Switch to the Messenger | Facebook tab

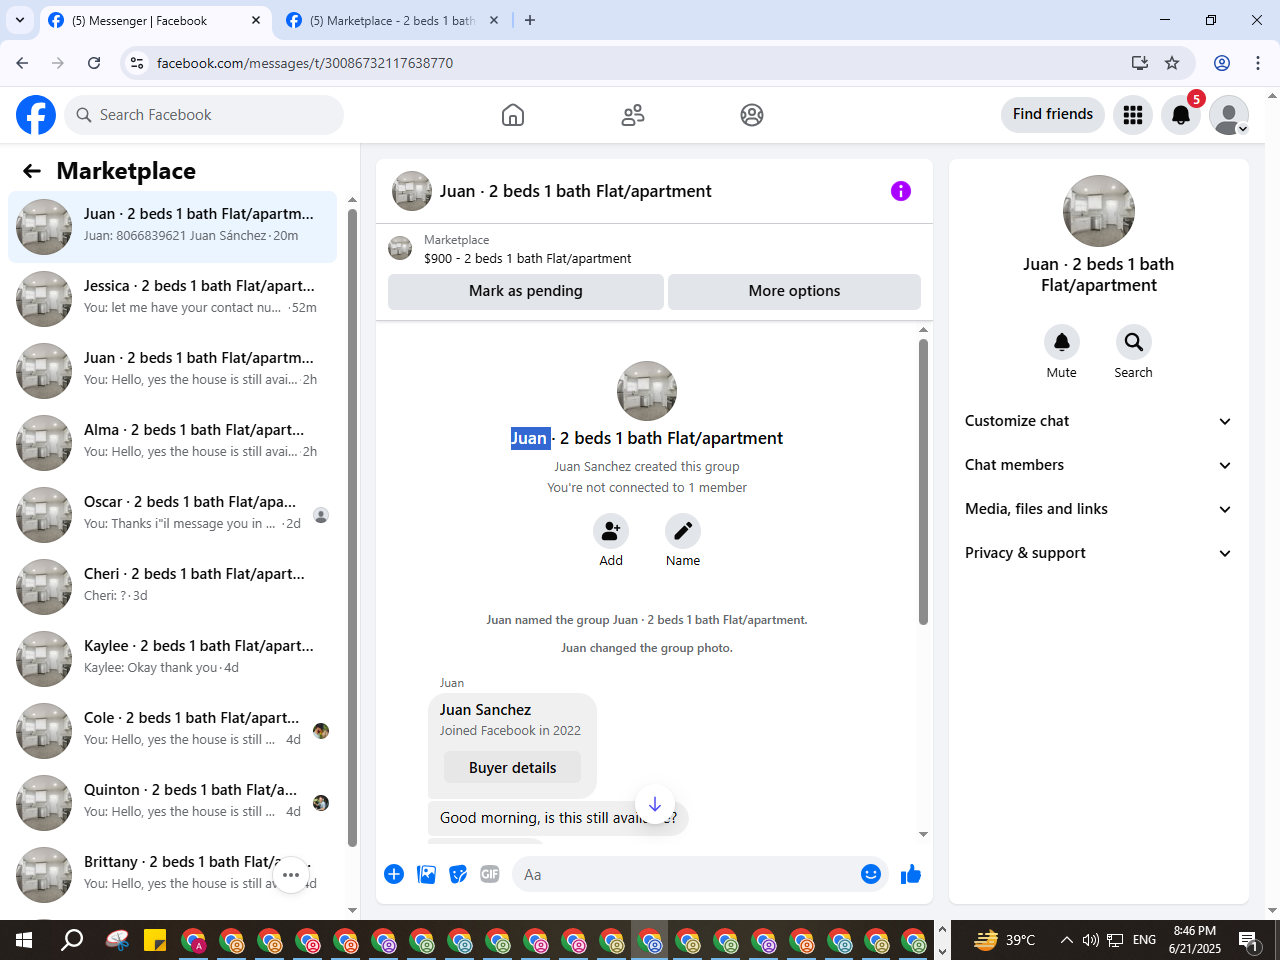tap(155, 21)
